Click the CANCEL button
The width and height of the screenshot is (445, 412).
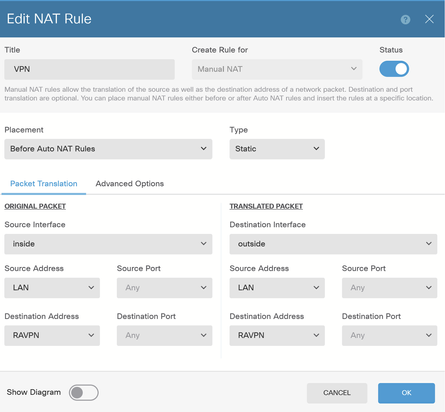click(337, 393)
